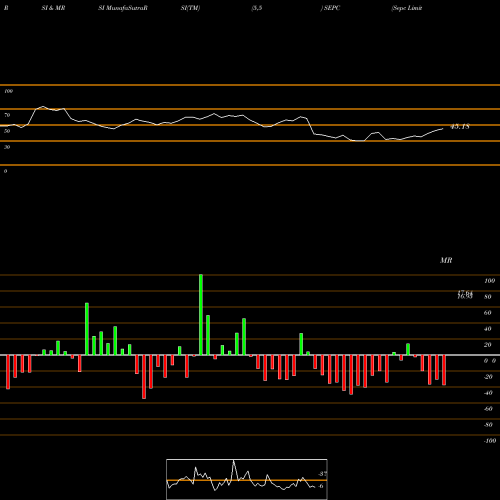This screenshot has width=500, height=500.
Task: Click the MR axis label 40
Action: [x=488, y=329]
